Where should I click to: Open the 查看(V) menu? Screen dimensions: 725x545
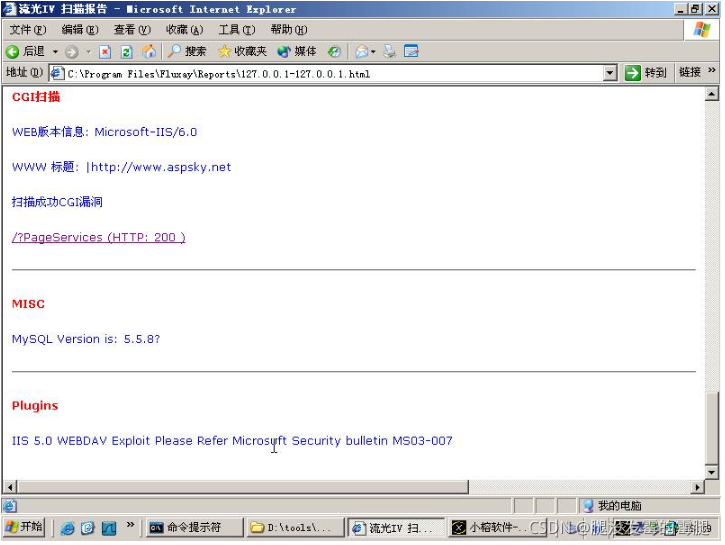click(x=132, y=30)
